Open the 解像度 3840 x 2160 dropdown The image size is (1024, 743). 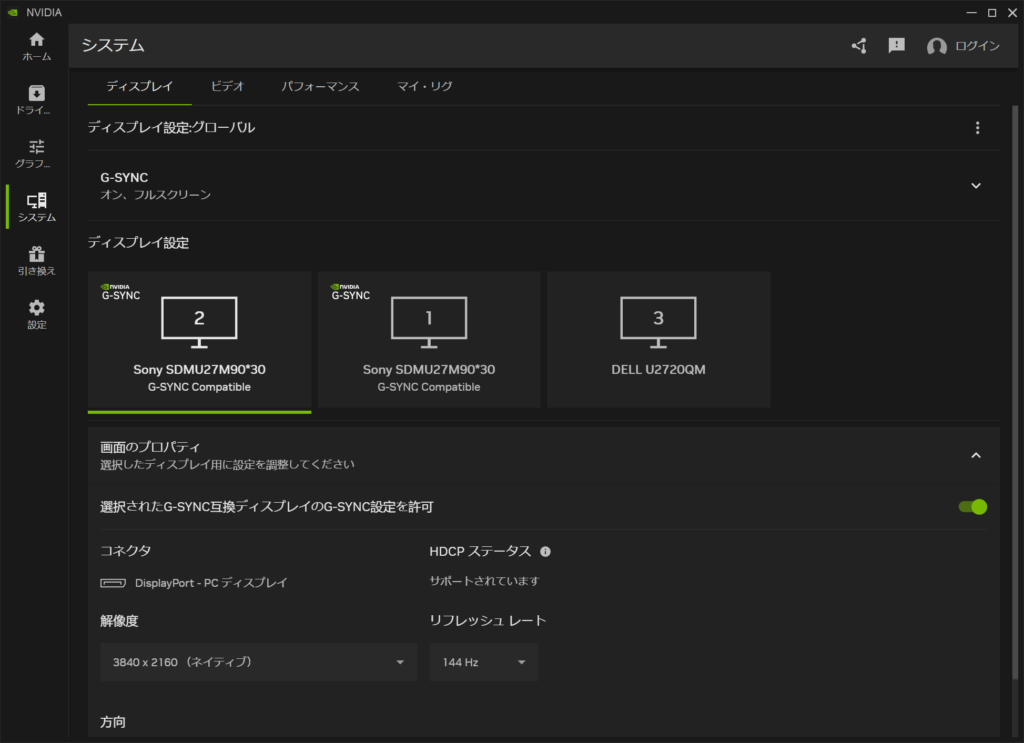pos(259,662)
